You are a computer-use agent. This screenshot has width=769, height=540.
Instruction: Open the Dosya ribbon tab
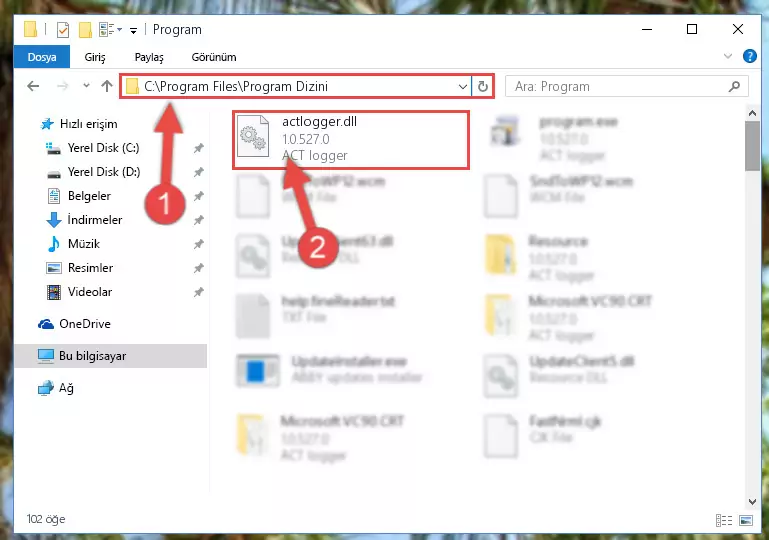click(42, 57)
